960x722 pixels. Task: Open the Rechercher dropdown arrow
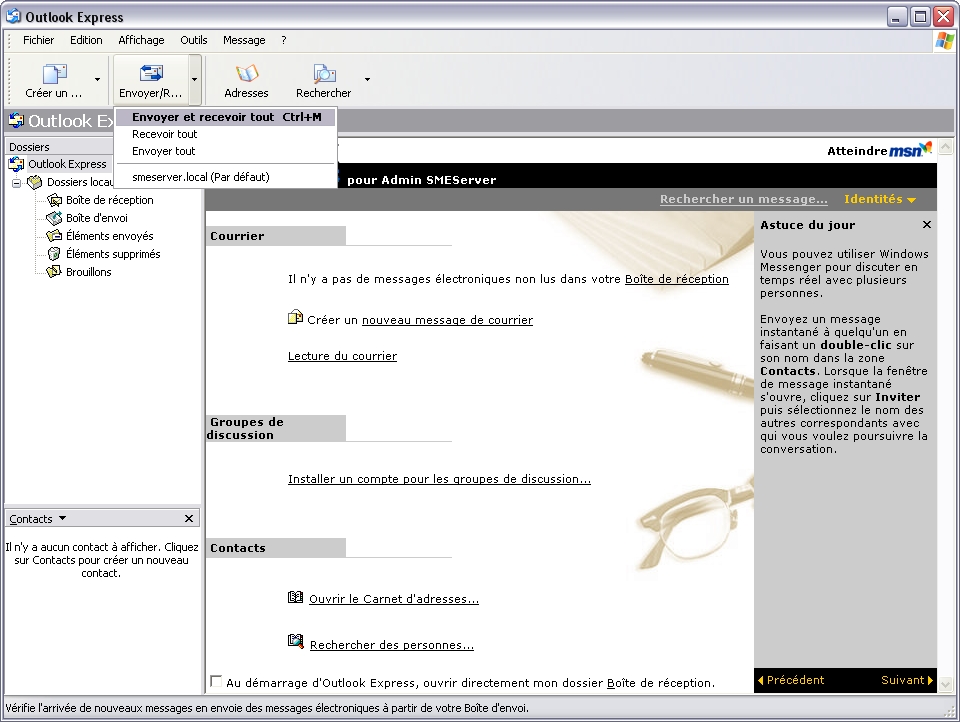pyautogui.click(x=367, y=80)
